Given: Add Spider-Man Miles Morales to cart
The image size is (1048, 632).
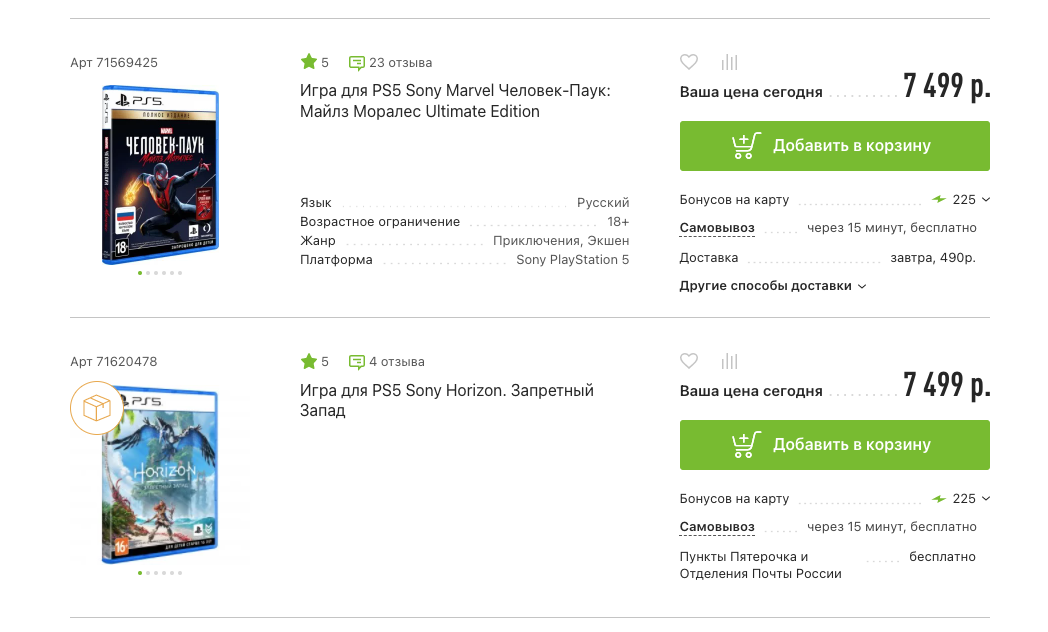Looking at the screenshot, I should [x=834, y=146].
